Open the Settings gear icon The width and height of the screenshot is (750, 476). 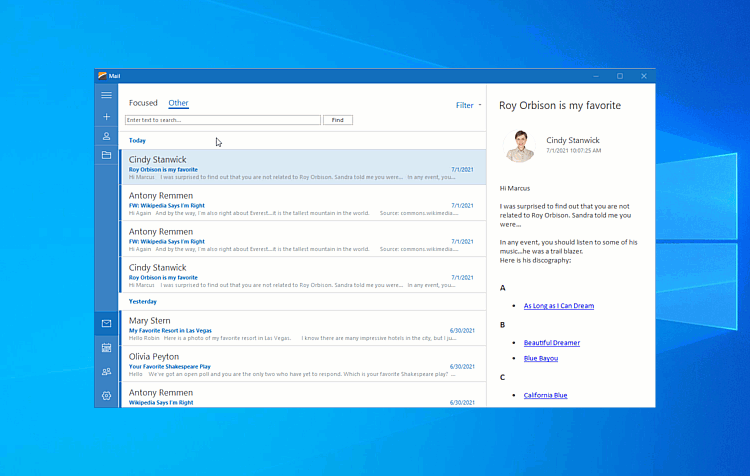point(106,396)
